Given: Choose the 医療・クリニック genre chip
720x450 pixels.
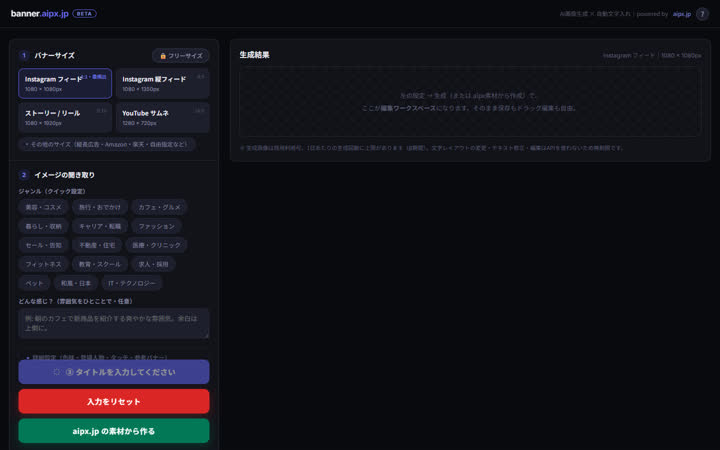Looking at the screenshot, I should coord(157,245).
